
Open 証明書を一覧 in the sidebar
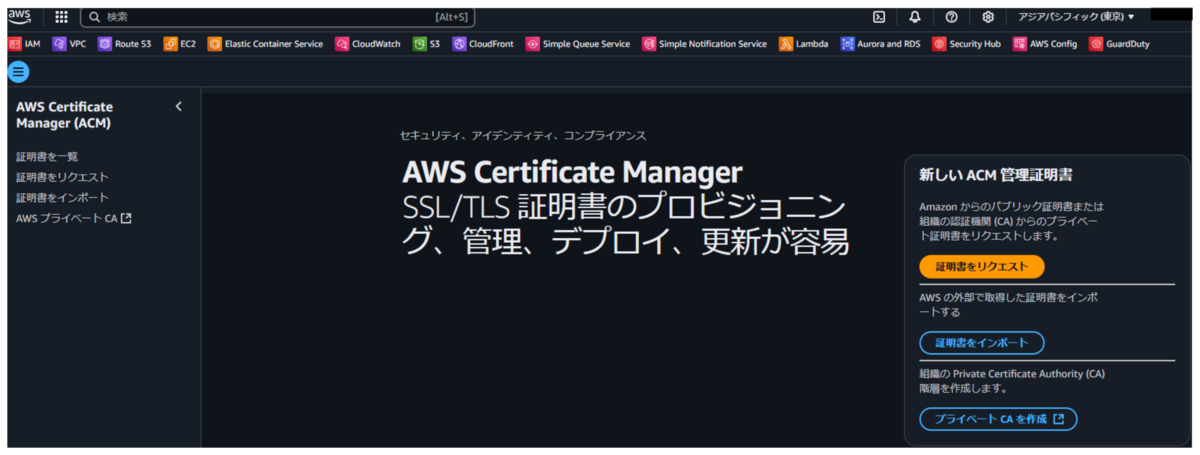coord(47,157)
